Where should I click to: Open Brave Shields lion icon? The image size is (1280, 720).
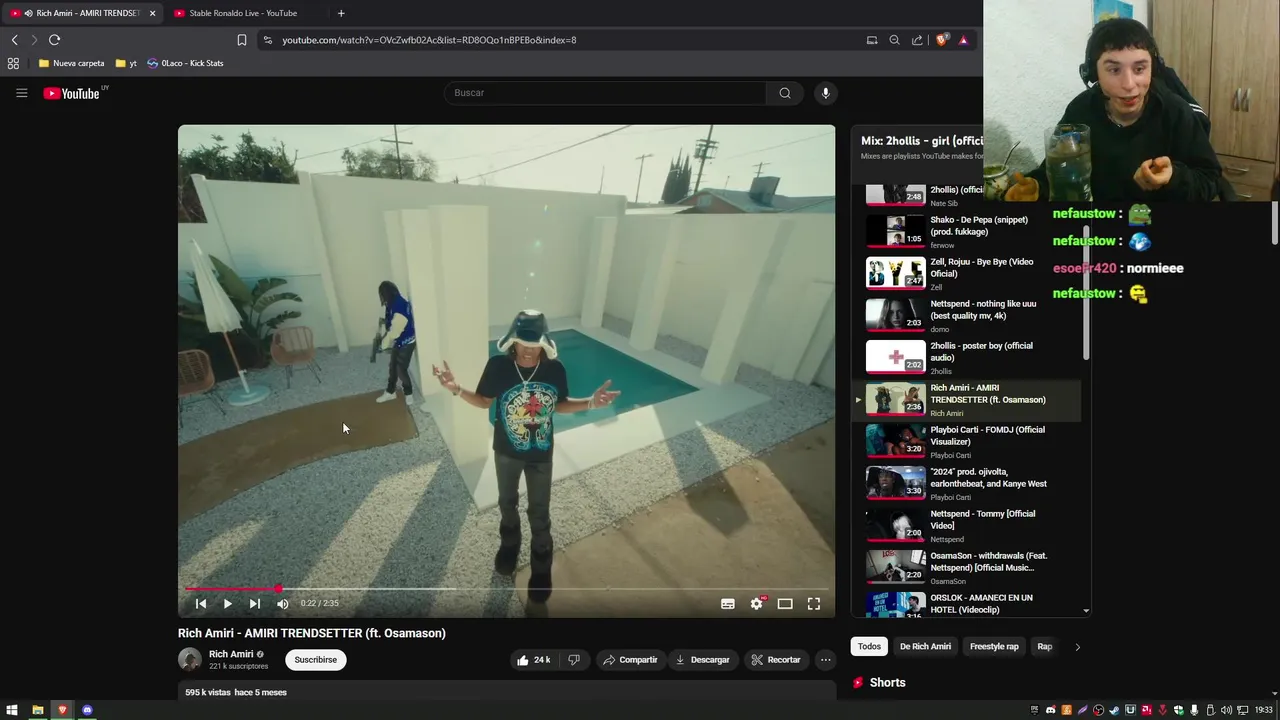pos(942,40)
